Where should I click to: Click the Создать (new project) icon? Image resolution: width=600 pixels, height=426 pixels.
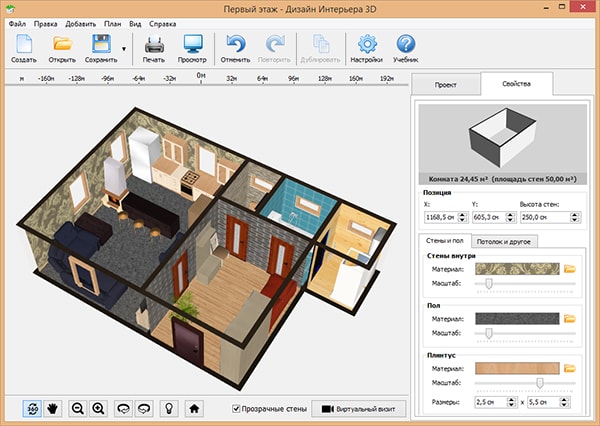click(x=24, y=47)
